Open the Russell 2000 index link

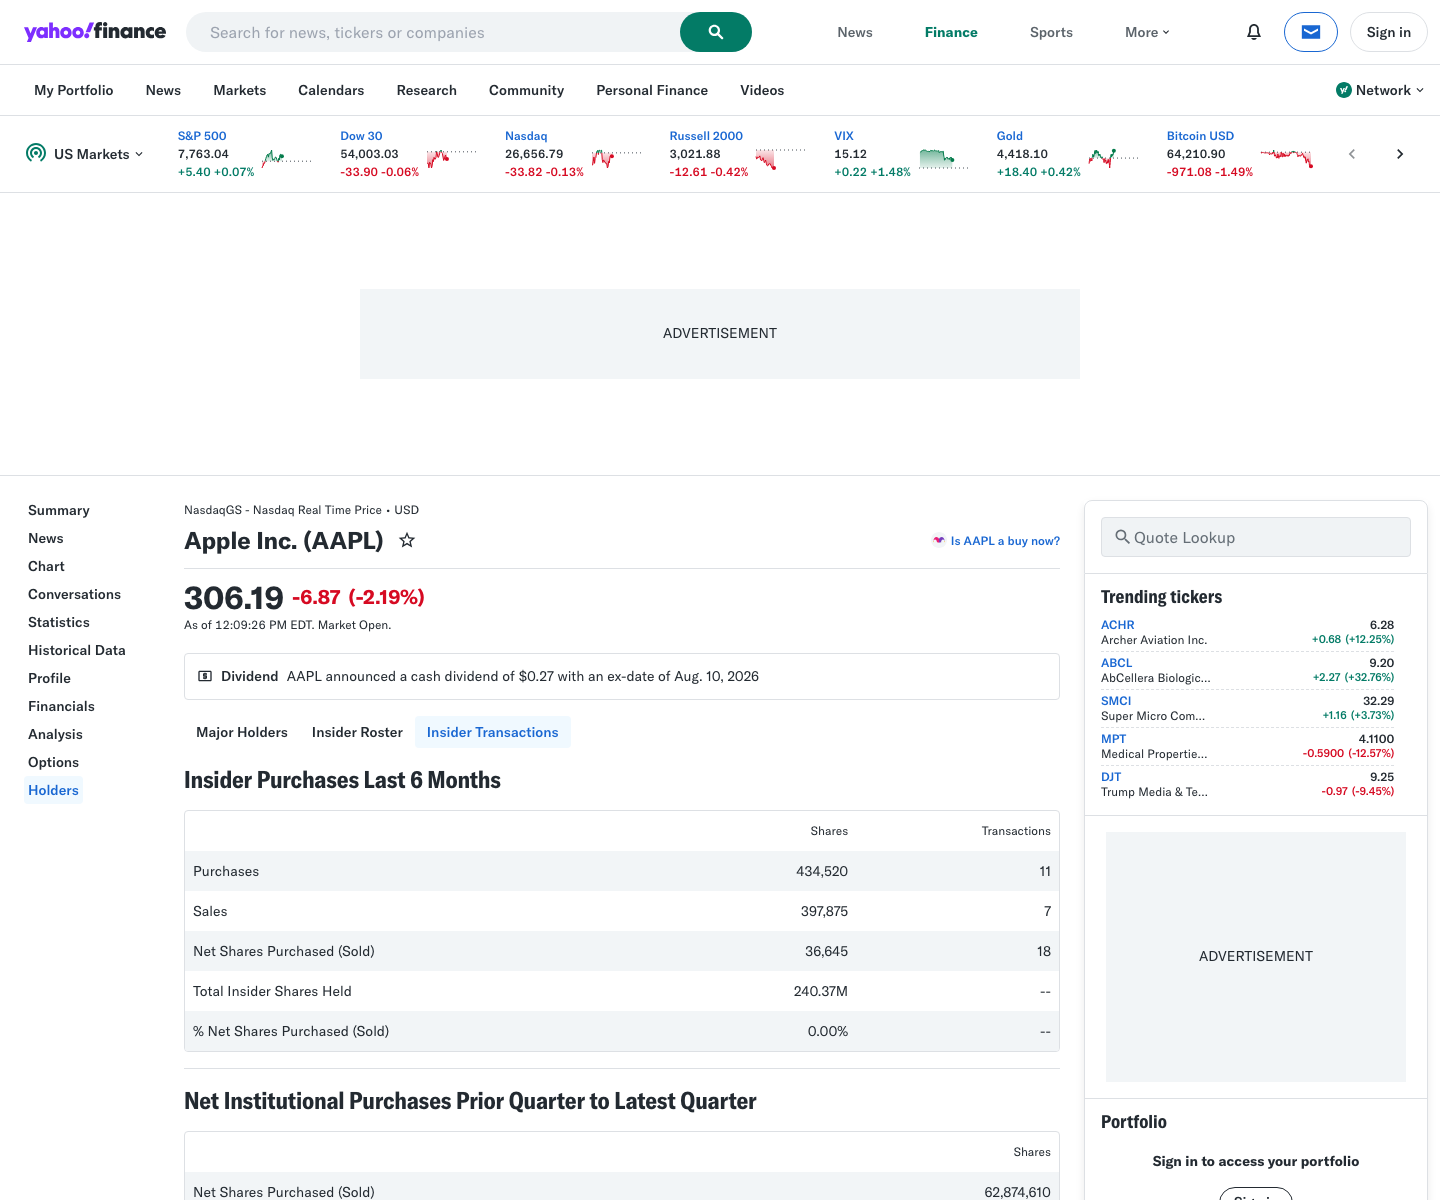pyautogui.click(x=706, y=136)
